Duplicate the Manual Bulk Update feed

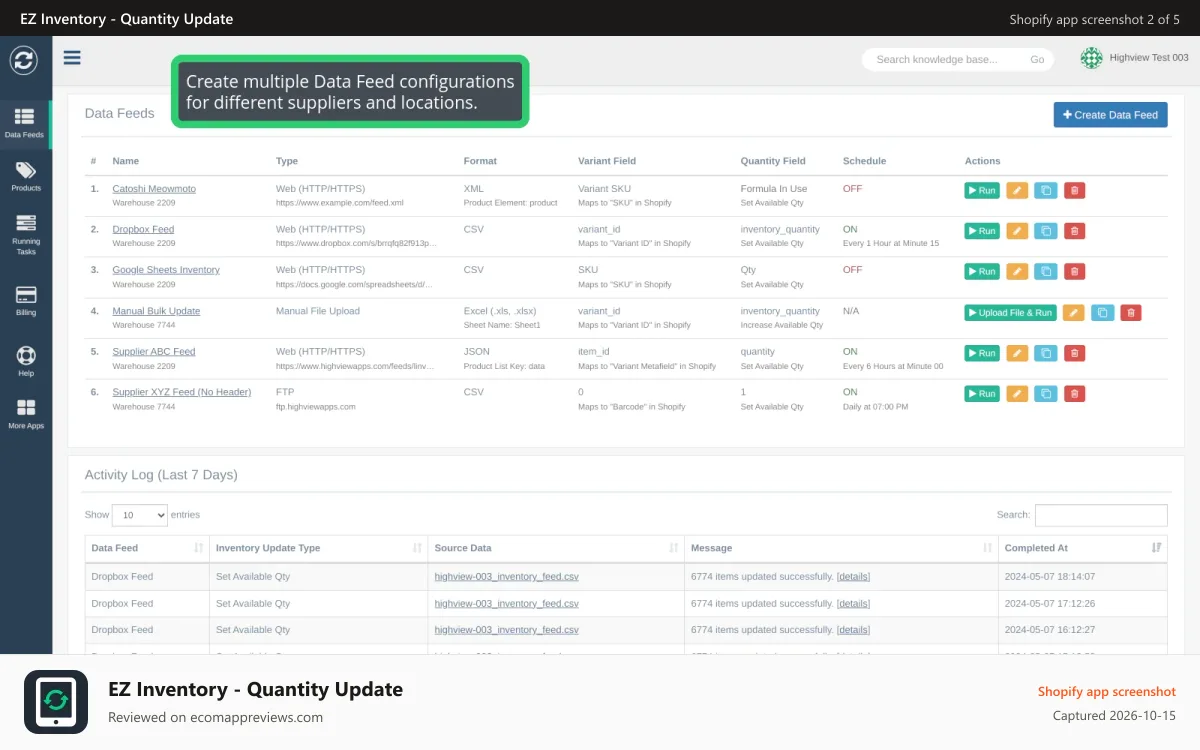pos(1102,313)
